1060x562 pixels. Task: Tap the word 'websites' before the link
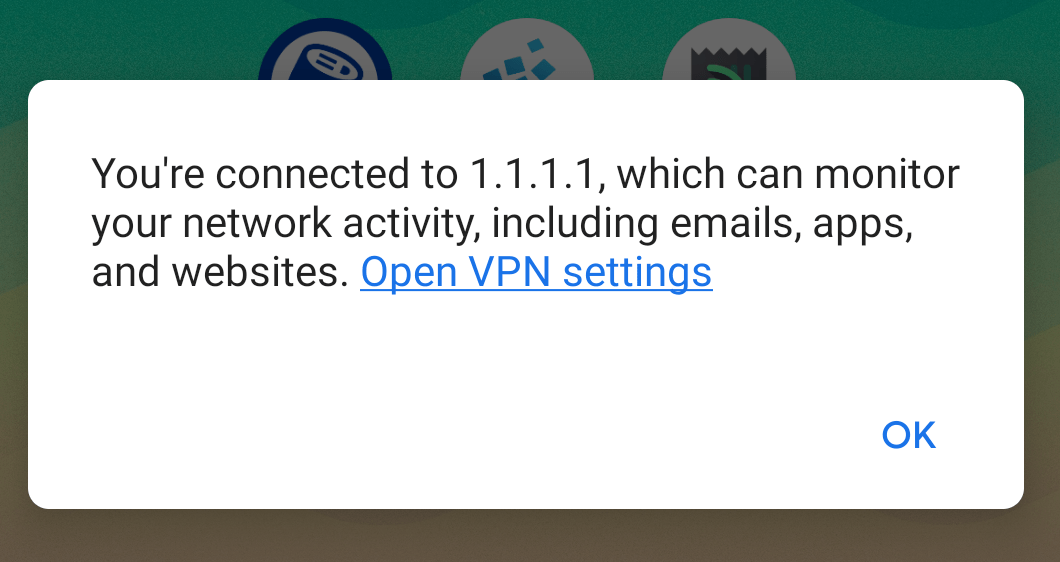coord(260,272)
